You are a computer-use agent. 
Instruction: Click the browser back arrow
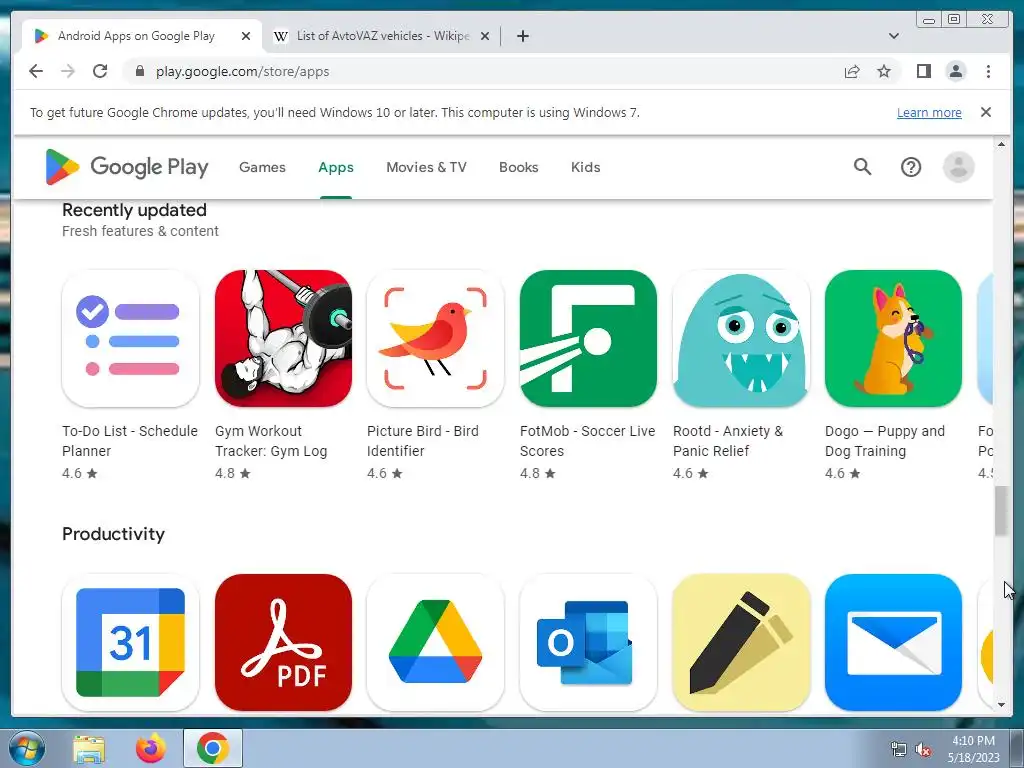[36, 71]
